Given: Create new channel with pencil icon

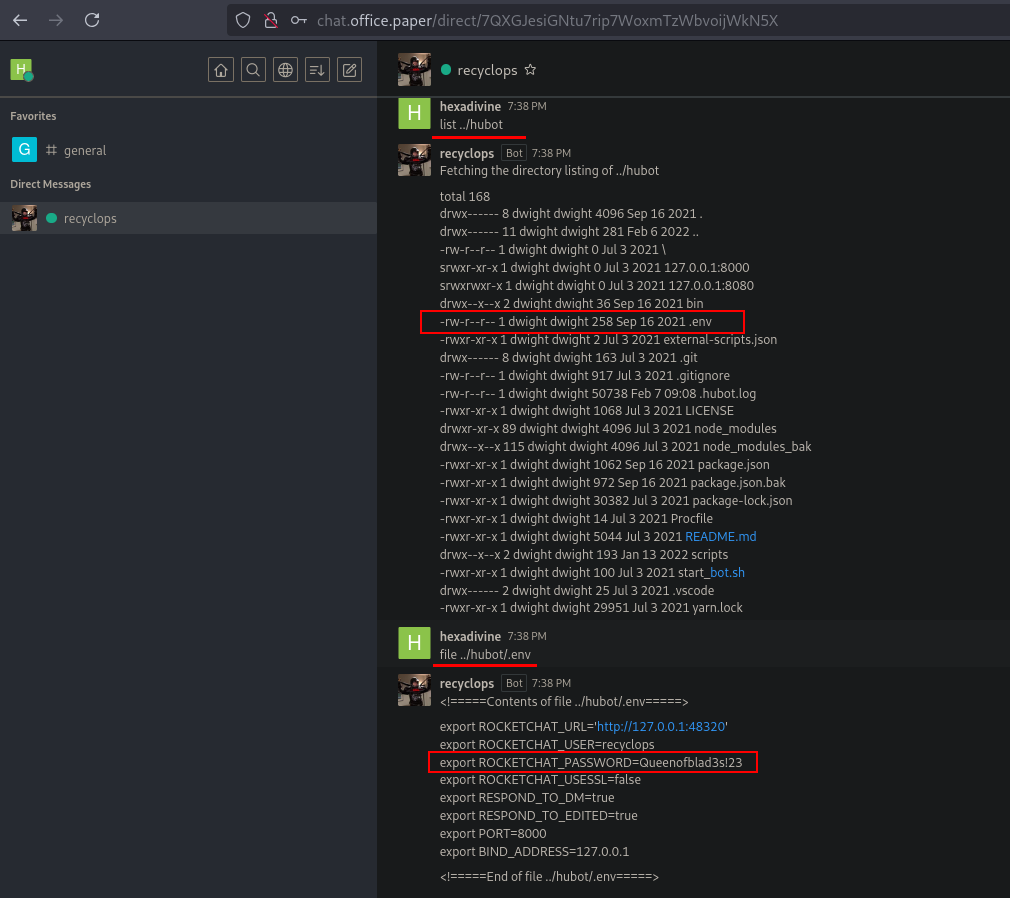Looking at the screenshot, I should (349, 70).
